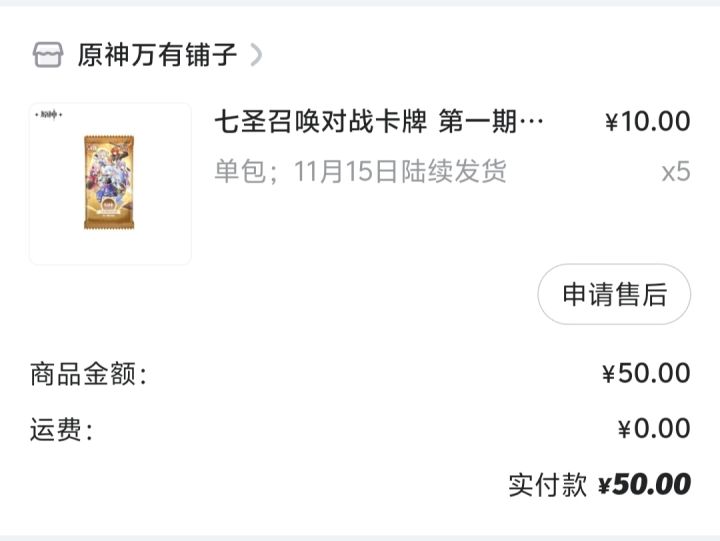Screen dimensions: 720x541
Task: Select the 单包 11月15日陆续发货 specification text
Action: pos(360,171)
